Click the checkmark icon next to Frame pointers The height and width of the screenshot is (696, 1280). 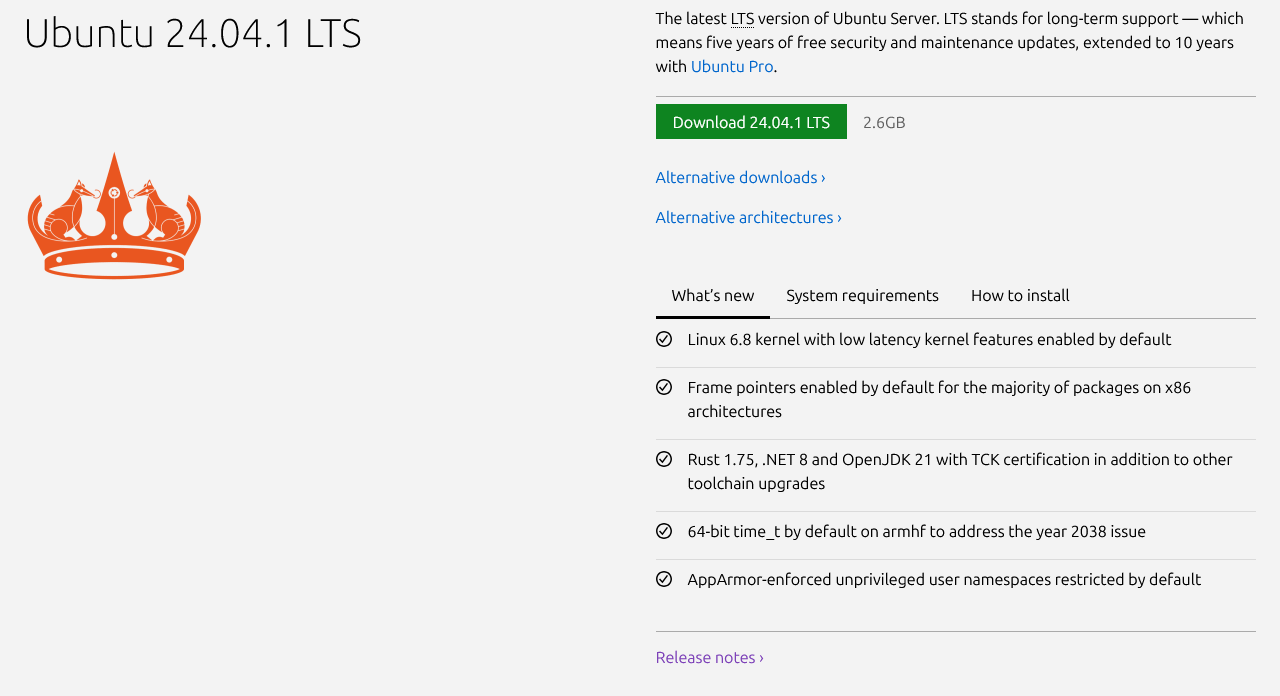664,387
